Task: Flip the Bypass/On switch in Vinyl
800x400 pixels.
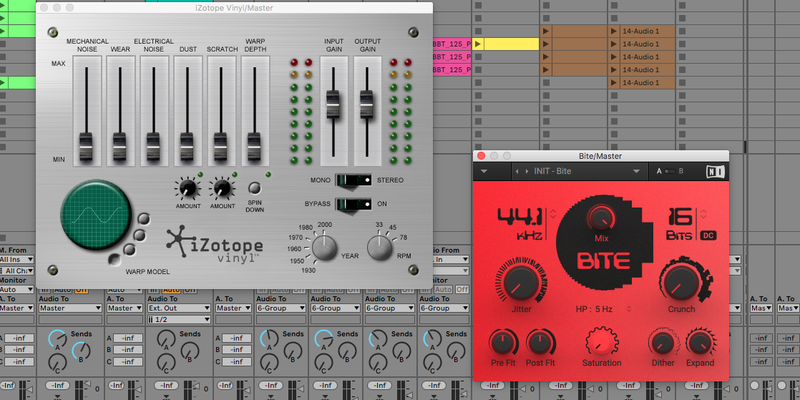Action: 354,204
